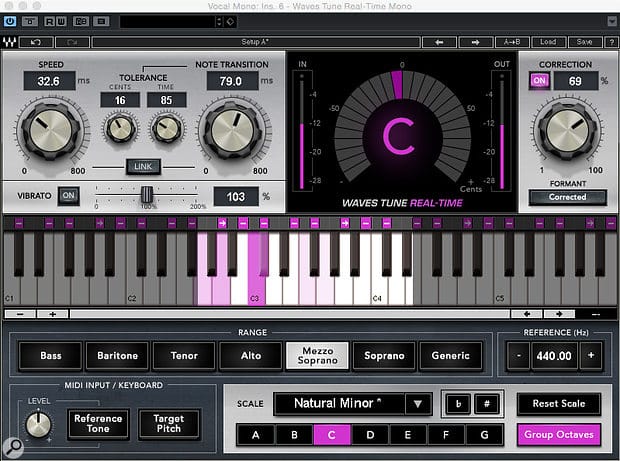620x461 pixels.
Task: Click the Vibrato amount slider handle
Action: (x=146, y=194)
